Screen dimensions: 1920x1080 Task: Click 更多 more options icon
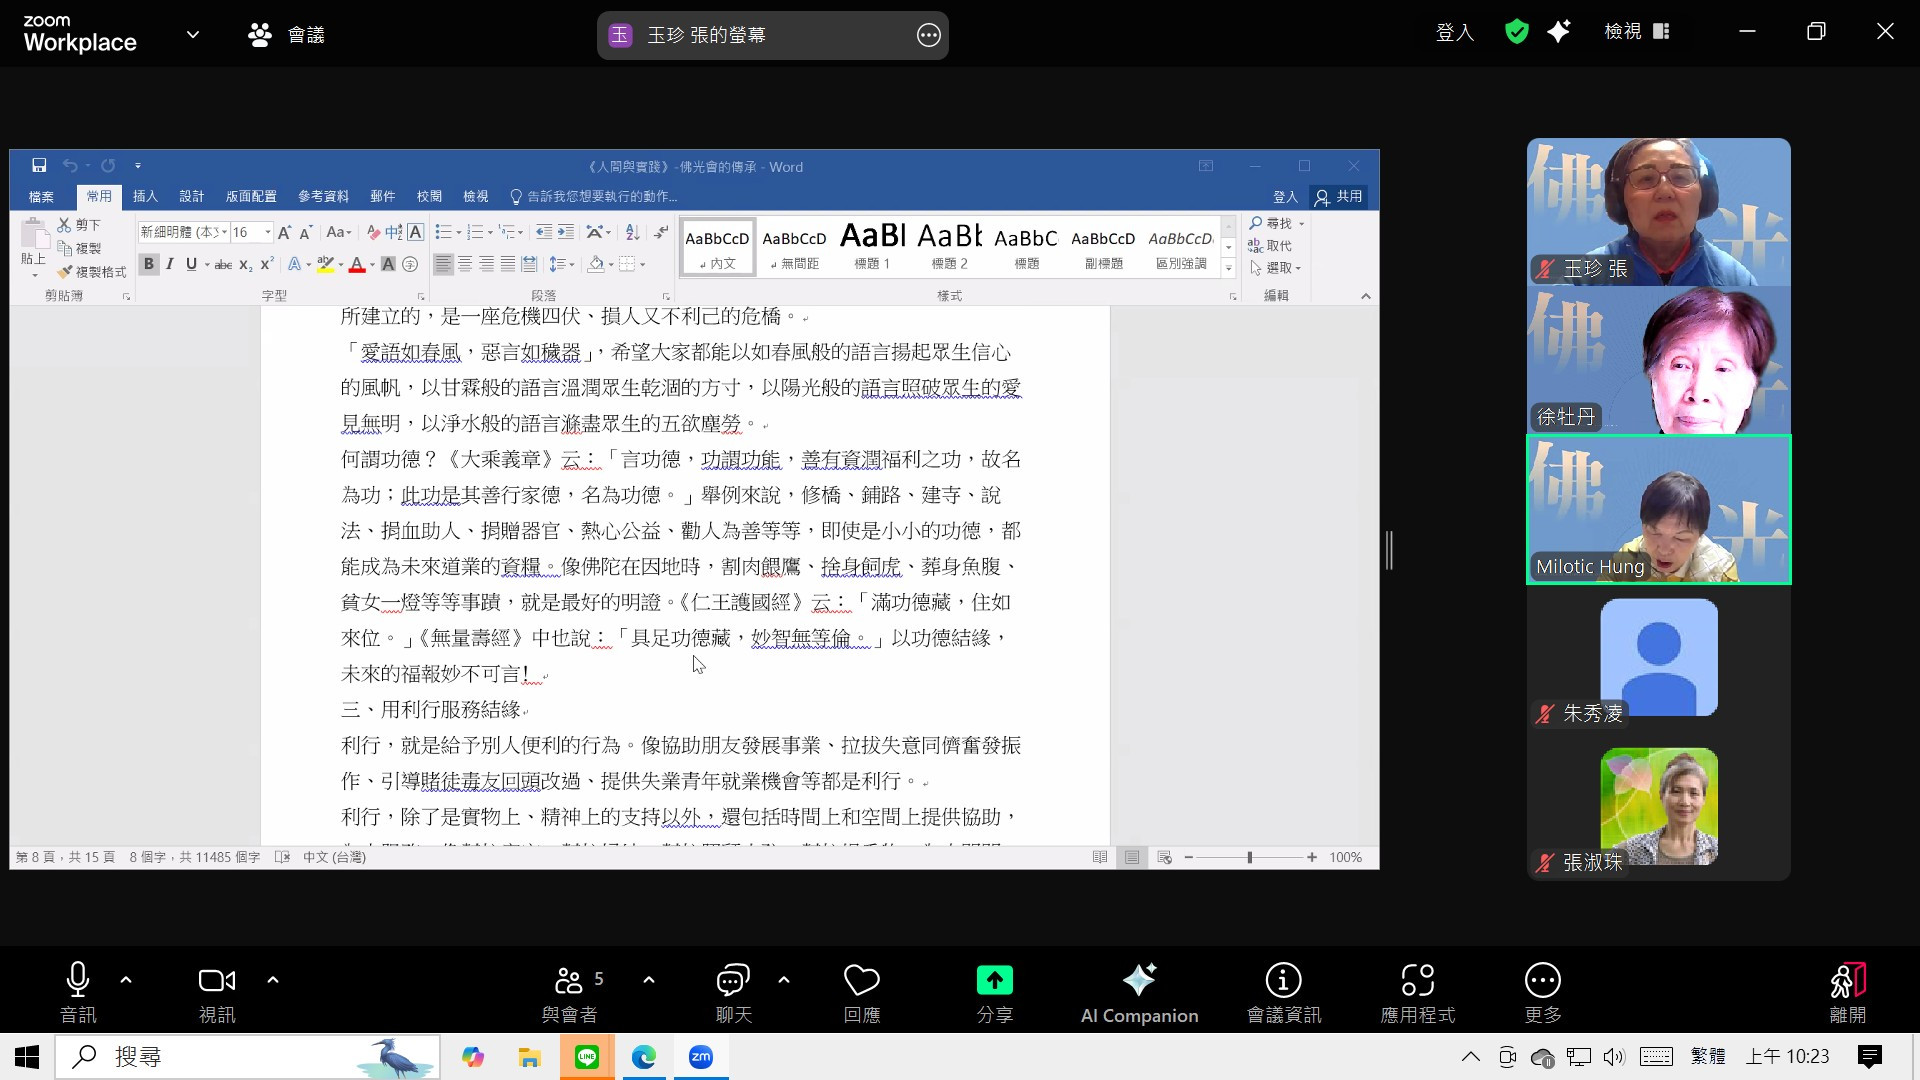[x=1542, y=981]
